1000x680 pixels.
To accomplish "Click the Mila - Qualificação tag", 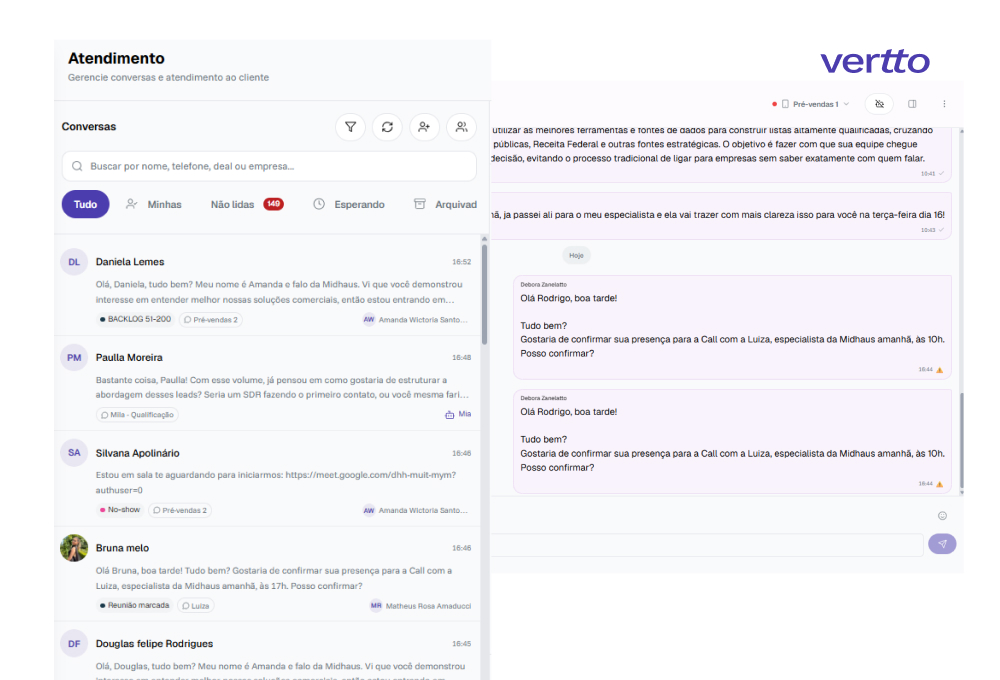I will (x=137, y=415).
